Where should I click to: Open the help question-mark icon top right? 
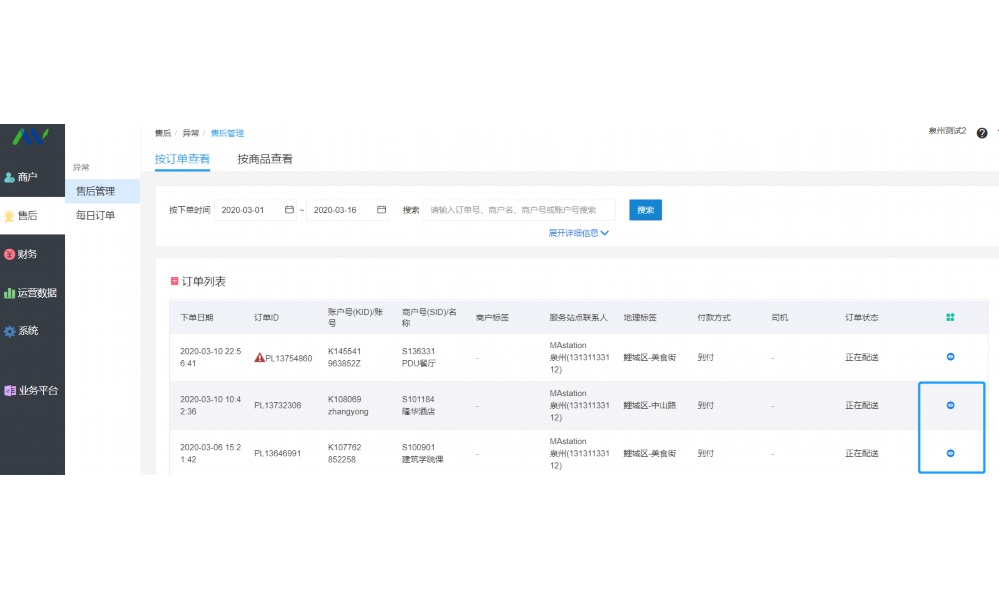click(983, 132)
